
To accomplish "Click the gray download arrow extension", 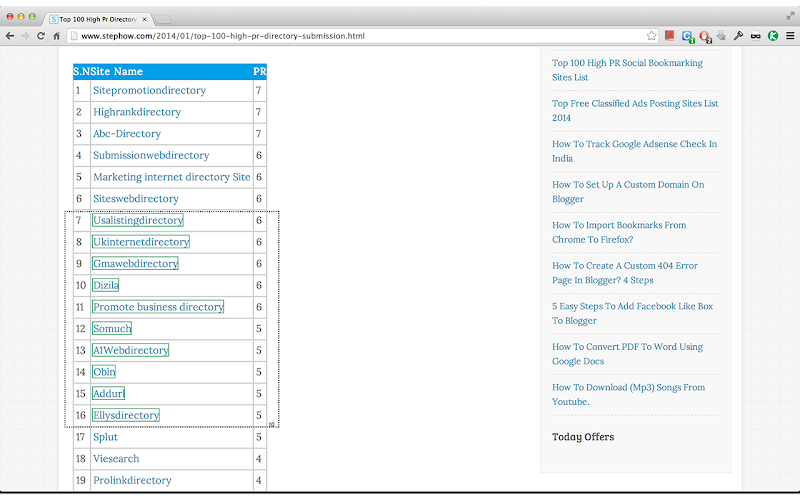I will click(x=721, y=36).
